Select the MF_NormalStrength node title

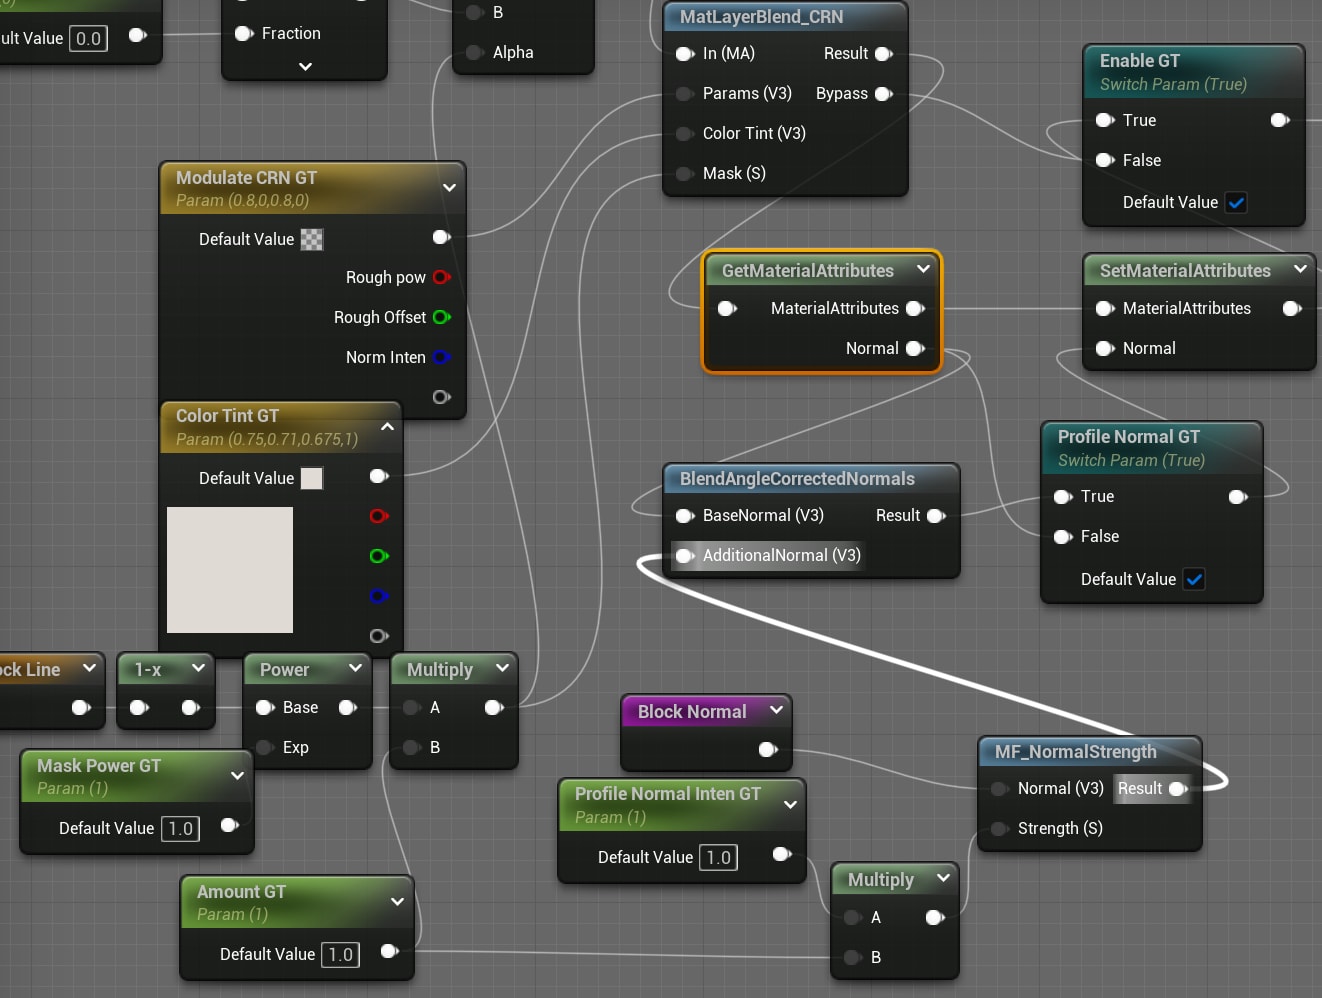1075,752
